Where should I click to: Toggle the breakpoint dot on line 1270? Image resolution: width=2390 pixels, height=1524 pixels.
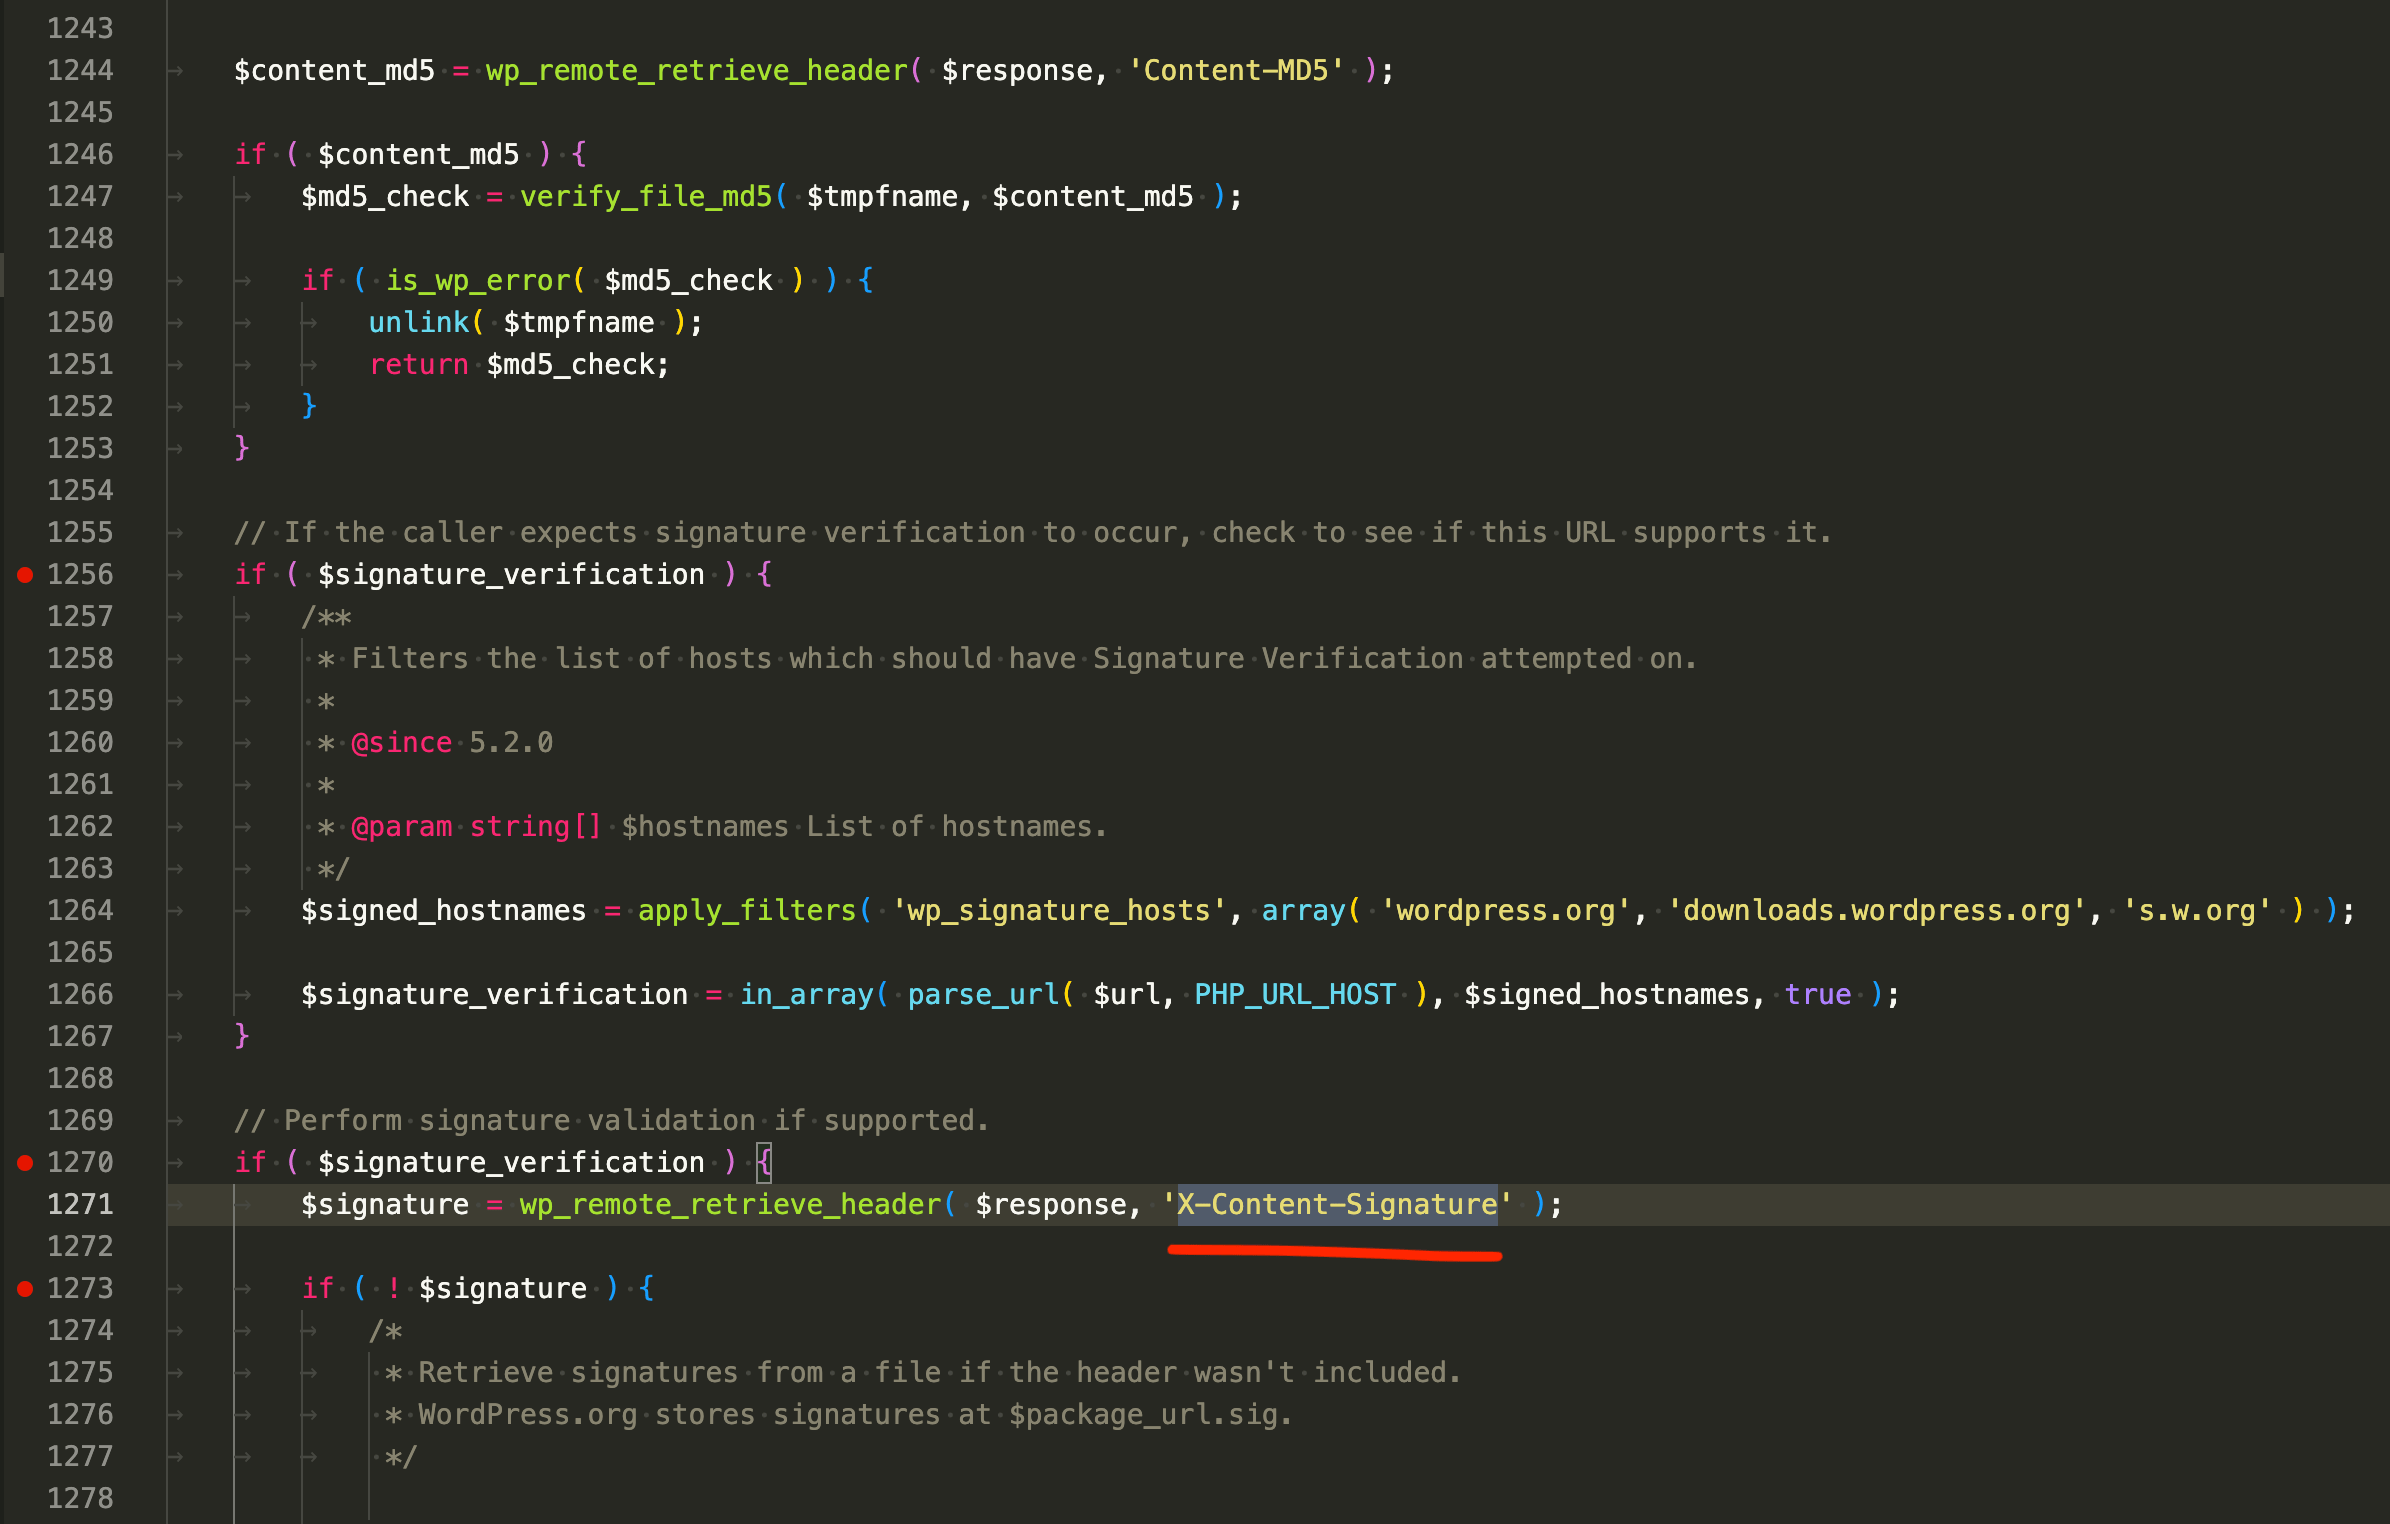point(26,1162)
